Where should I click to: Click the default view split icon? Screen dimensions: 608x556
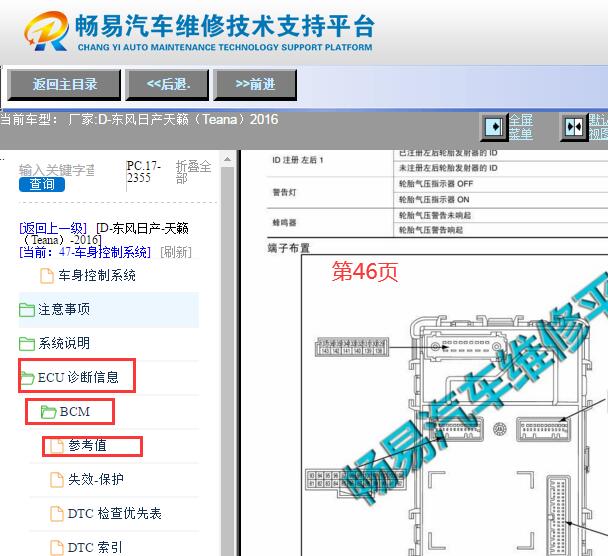(574, 126)
